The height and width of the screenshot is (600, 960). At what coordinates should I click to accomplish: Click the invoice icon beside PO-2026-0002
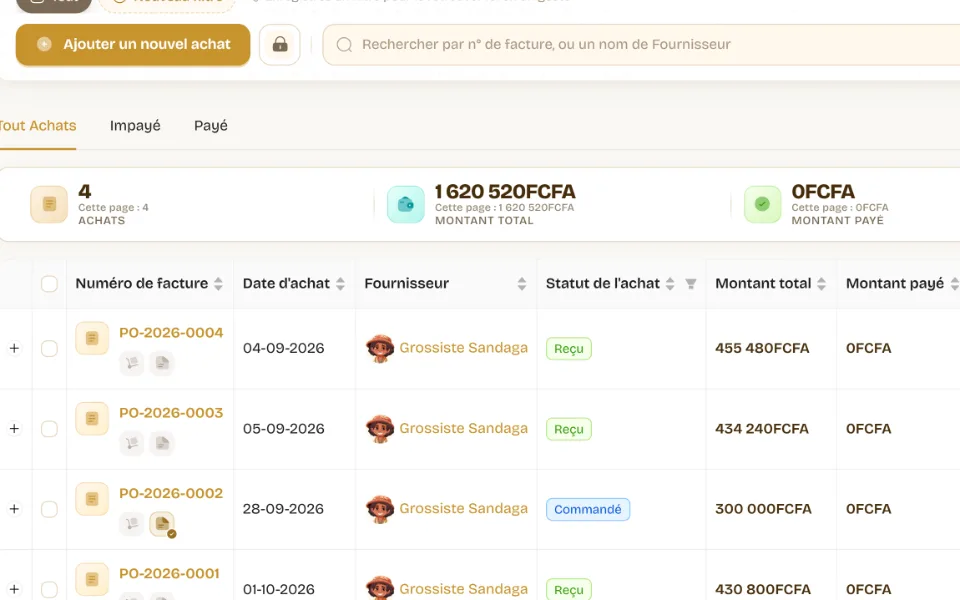coord(92,498)
